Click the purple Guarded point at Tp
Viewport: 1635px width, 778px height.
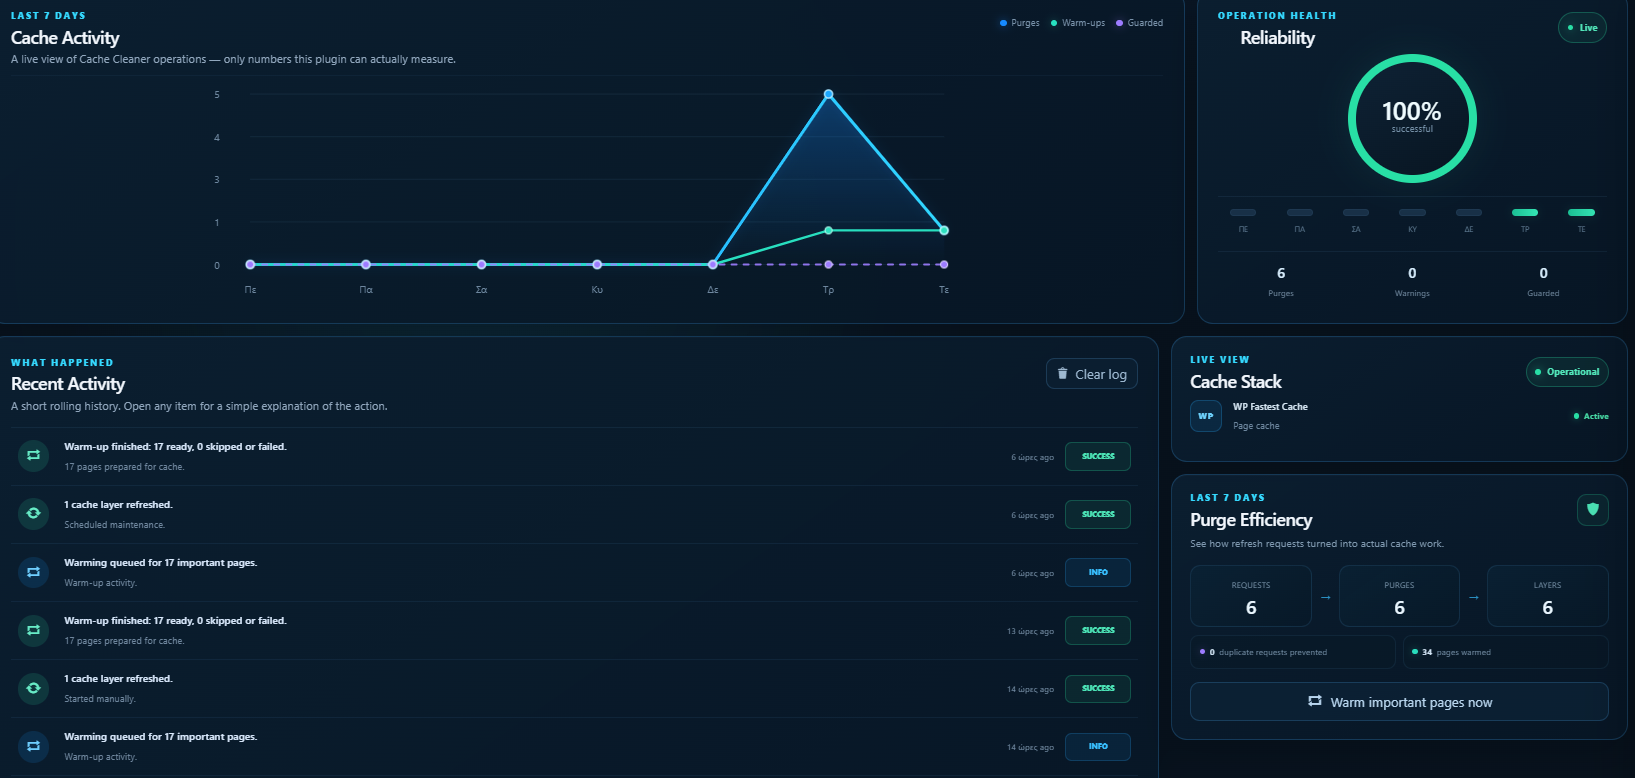point(828,264)
